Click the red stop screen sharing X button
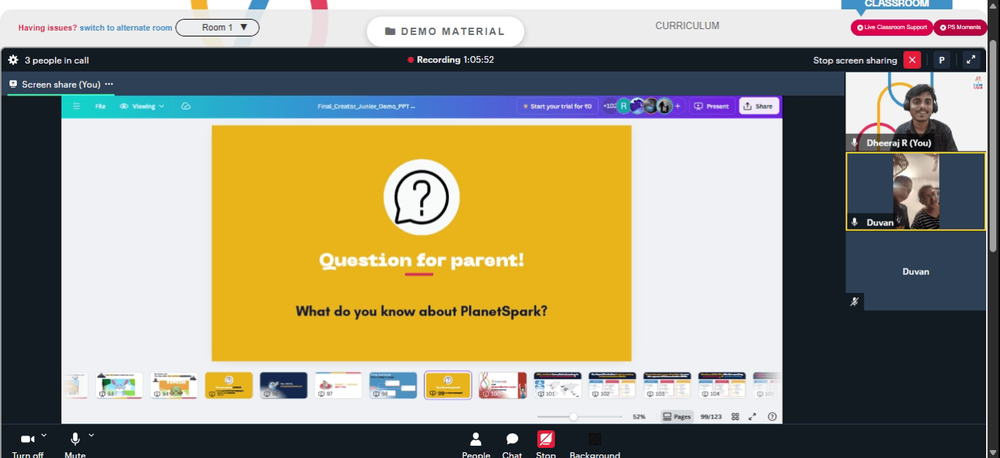 tap(912, 60)
